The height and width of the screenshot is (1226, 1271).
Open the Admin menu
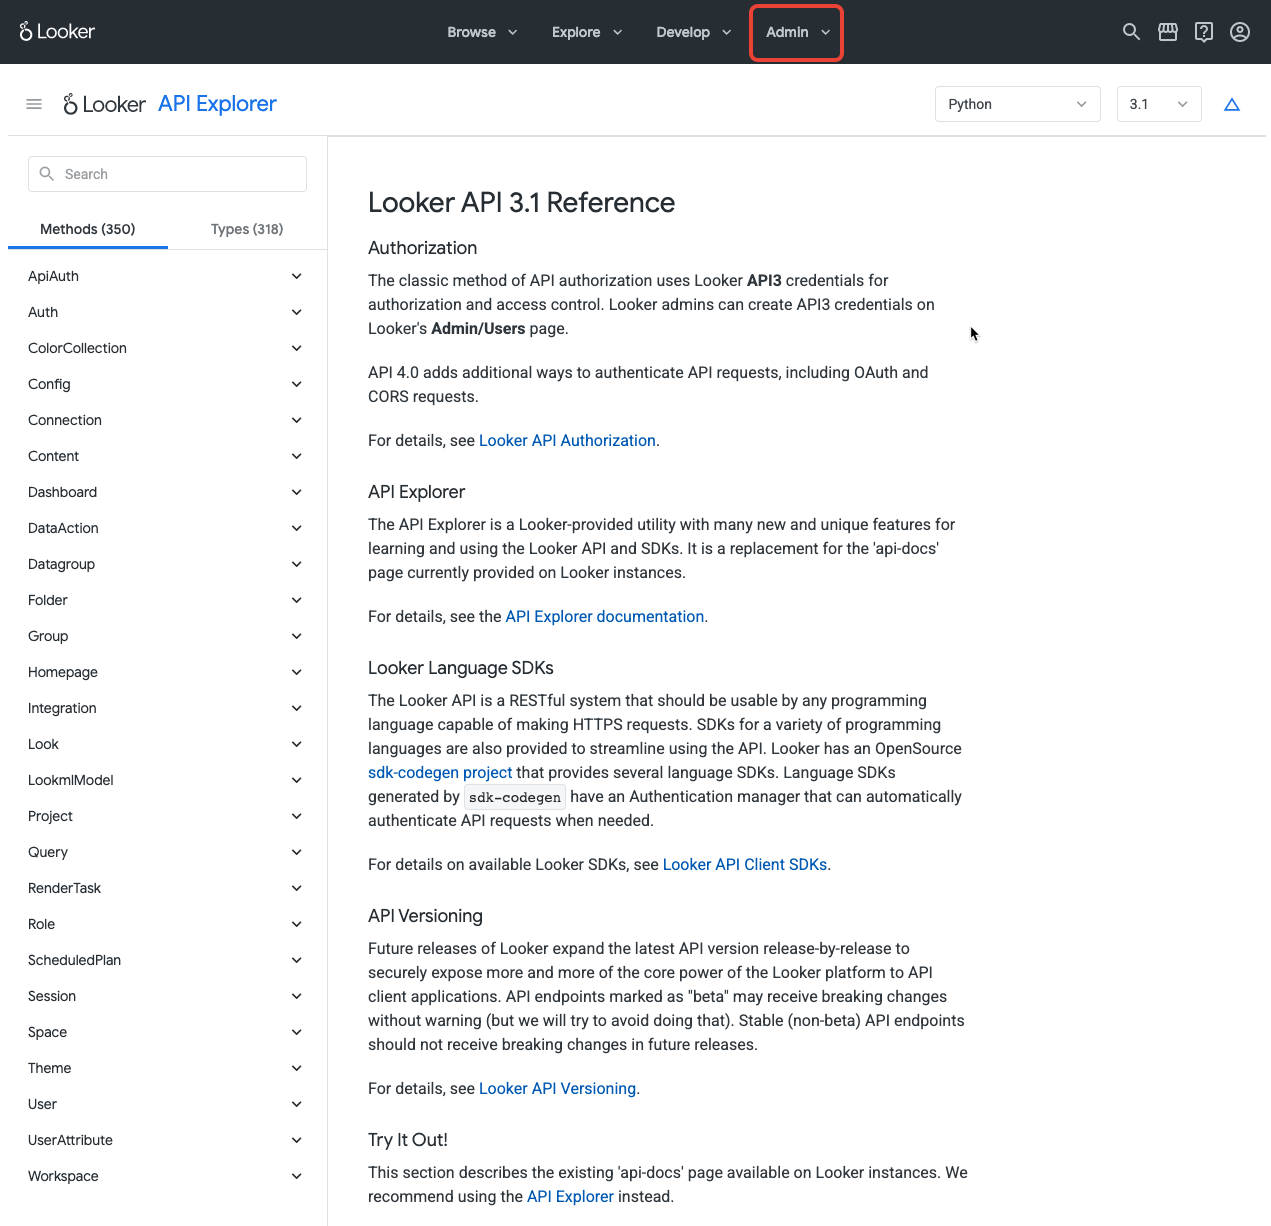797,32
